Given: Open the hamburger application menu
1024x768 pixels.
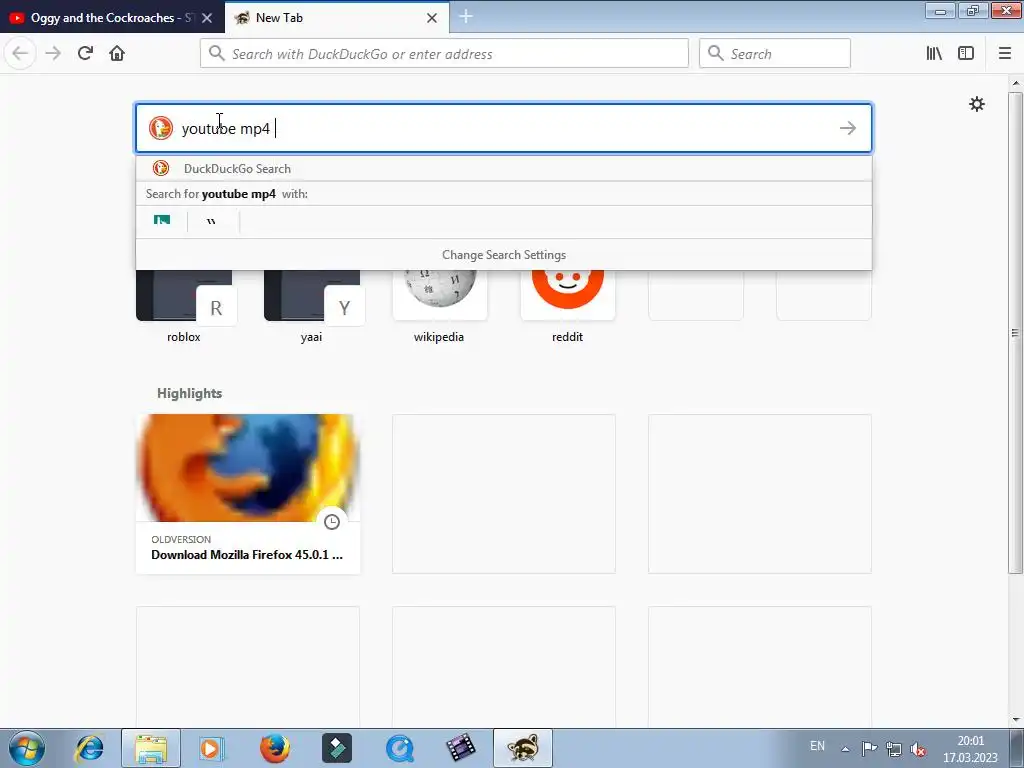Looking at the screenshot, I should point(1004,53).
